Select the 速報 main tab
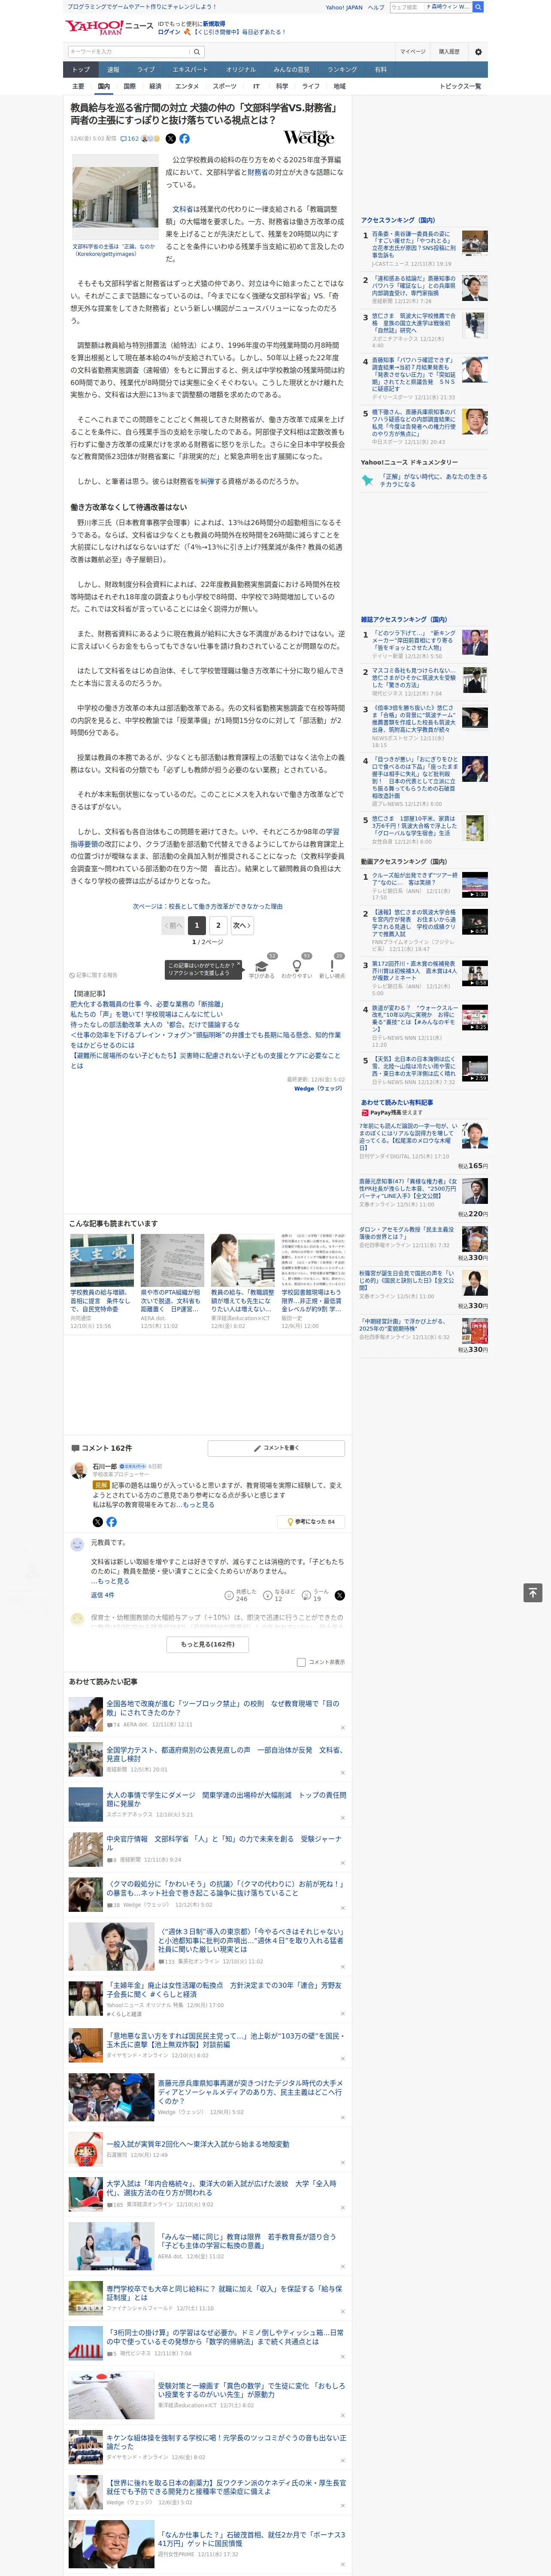The height and width of the screenshot is (2576, 551). point(113,70)
